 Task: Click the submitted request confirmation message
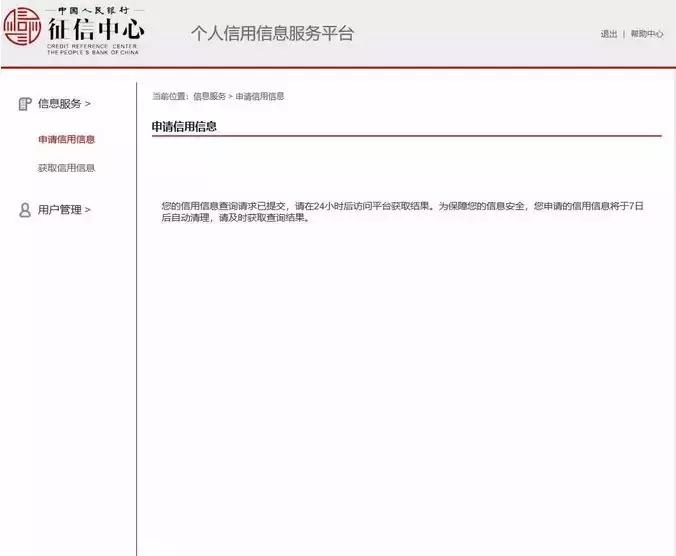click(403, 212)
